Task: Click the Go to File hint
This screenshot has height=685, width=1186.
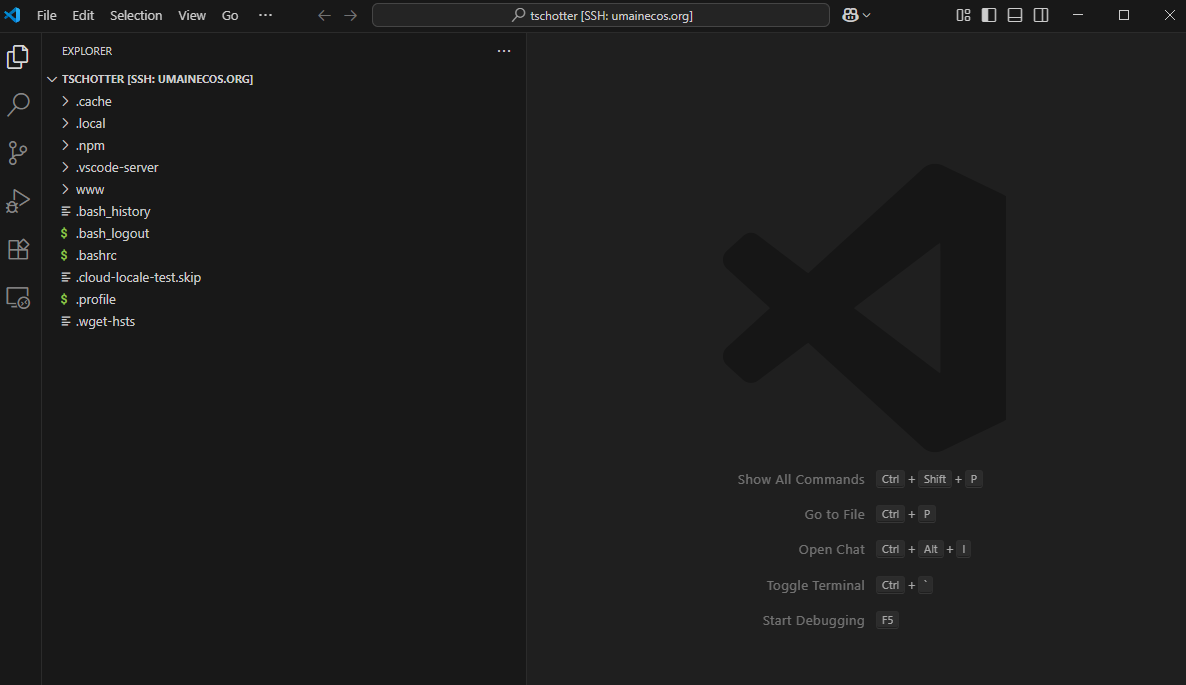Action: click(x=834, y=514)
